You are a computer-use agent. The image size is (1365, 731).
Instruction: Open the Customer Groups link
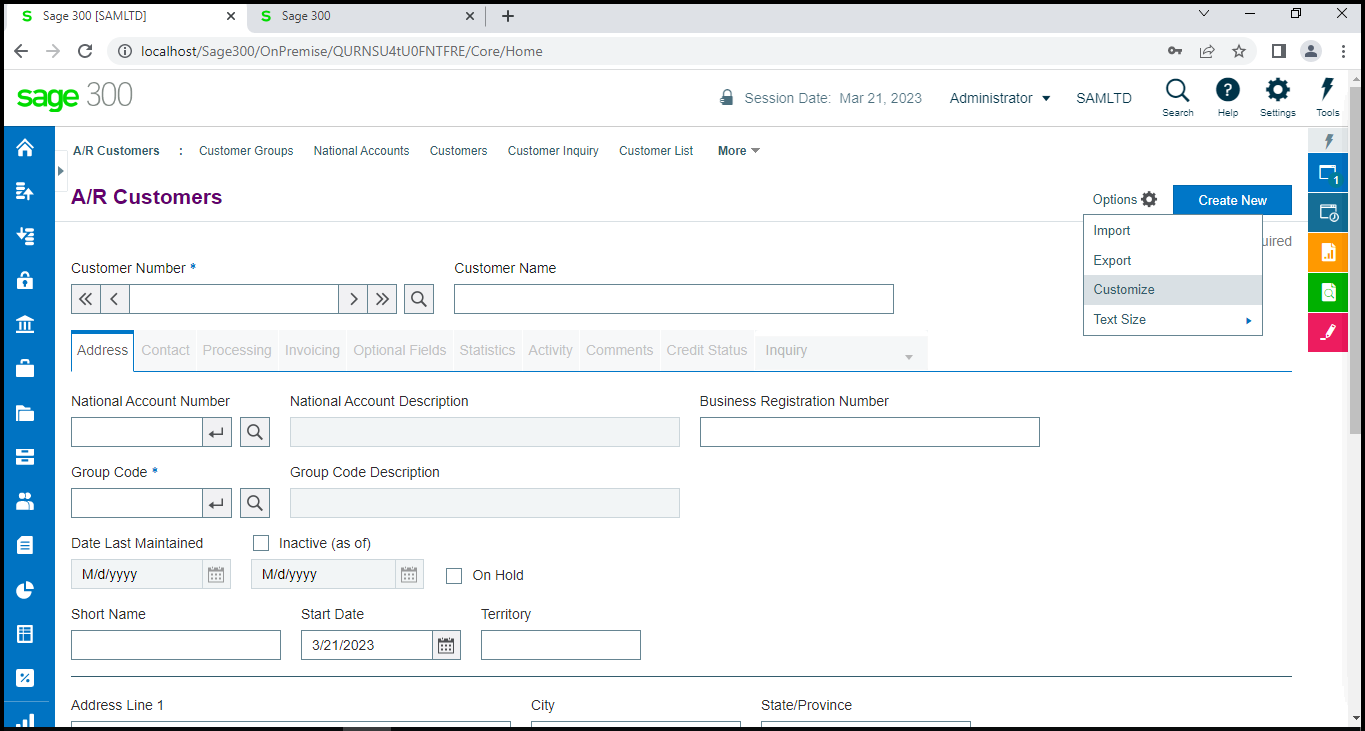tap(246, 151)
